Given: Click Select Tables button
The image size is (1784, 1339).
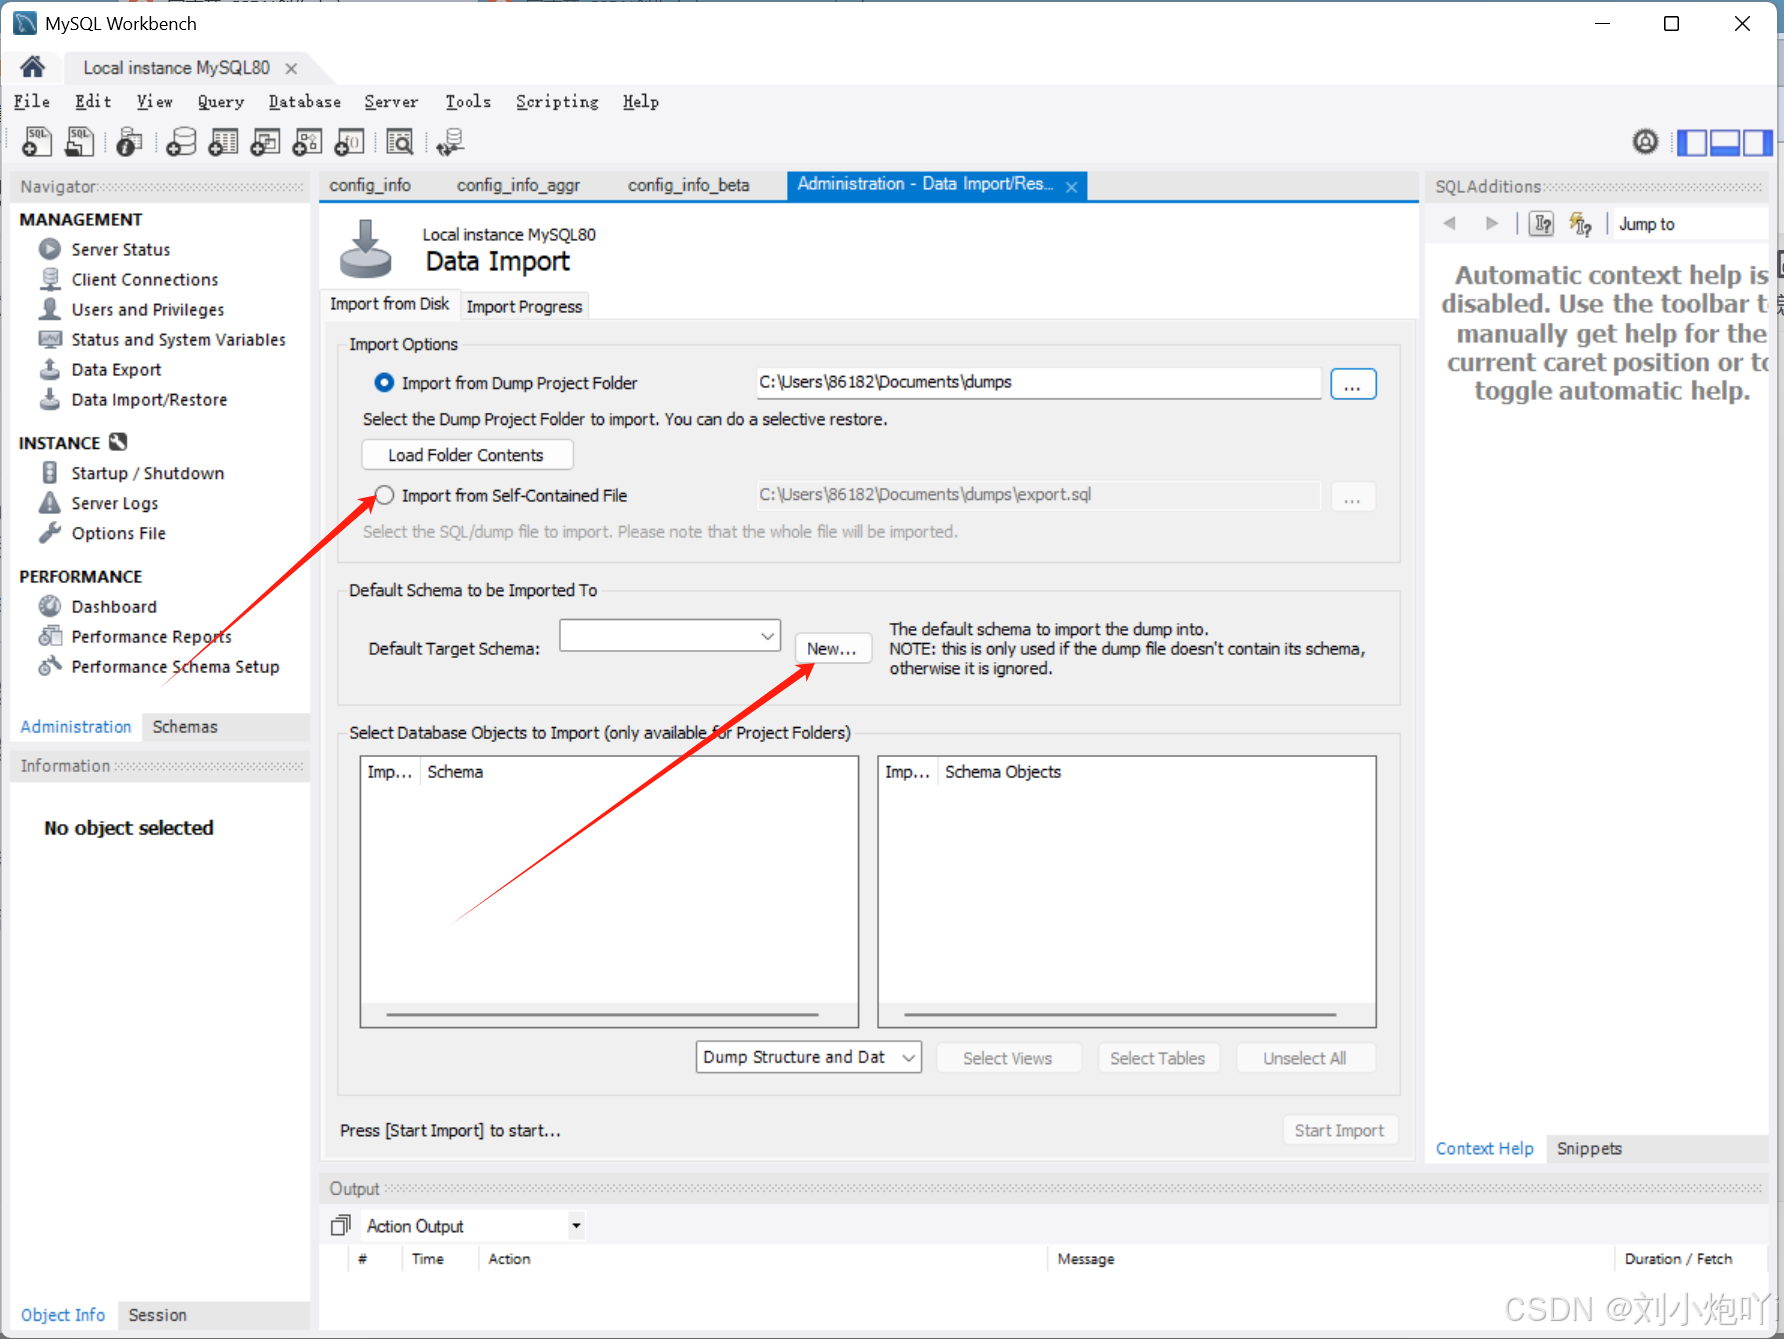Looking at the screenshot, I should point(1157,1058).
